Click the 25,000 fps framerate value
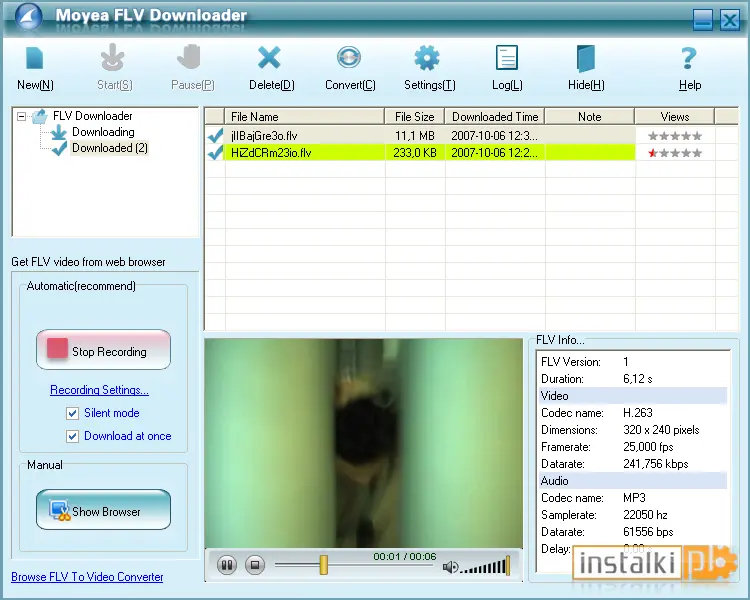The image size is (750, 600). pos(648,447)
